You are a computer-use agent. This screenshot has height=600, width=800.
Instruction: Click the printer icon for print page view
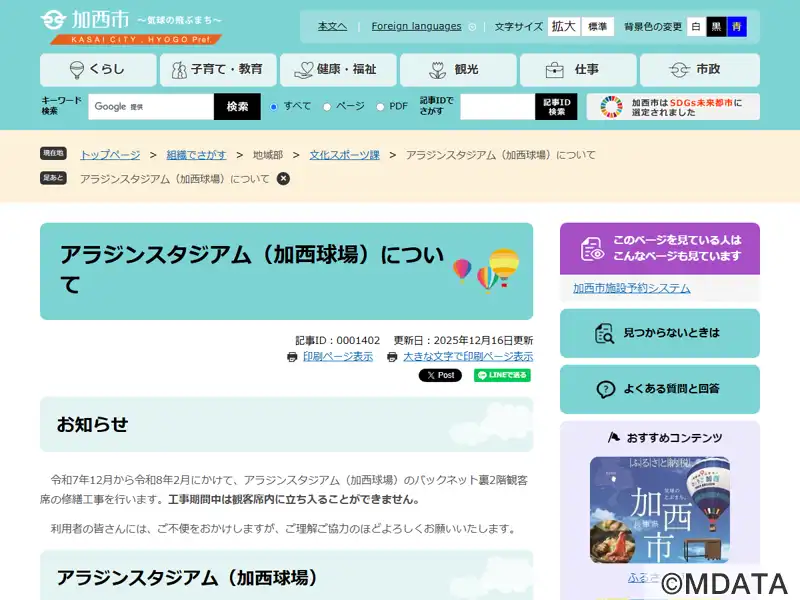292,357
